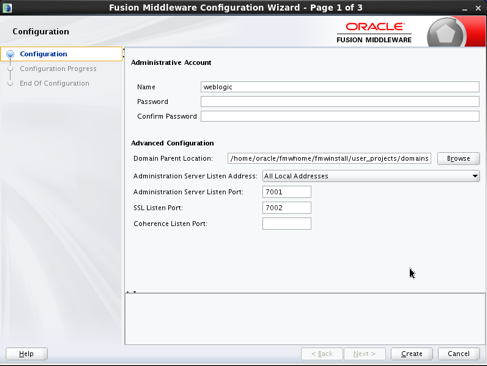
Task: Focus the Confirm Password field
Action: click(340, 116)
